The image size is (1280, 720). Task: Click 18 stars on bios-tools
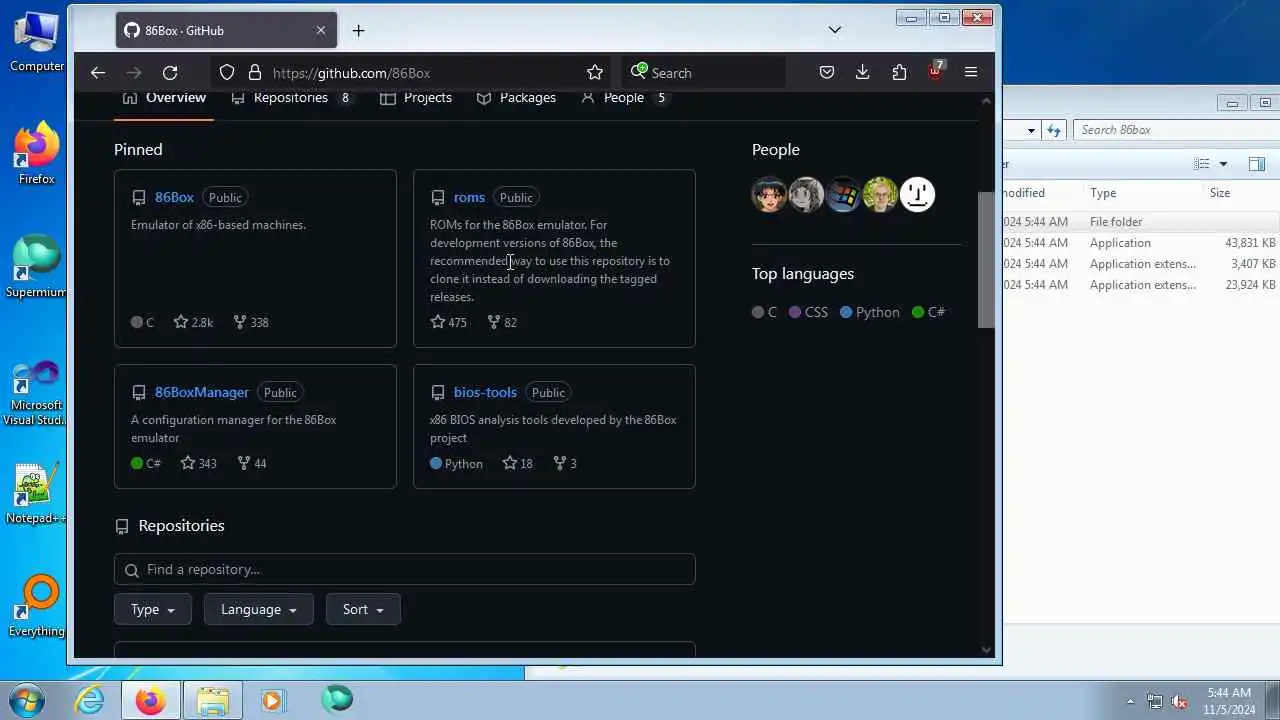(517, 463)
